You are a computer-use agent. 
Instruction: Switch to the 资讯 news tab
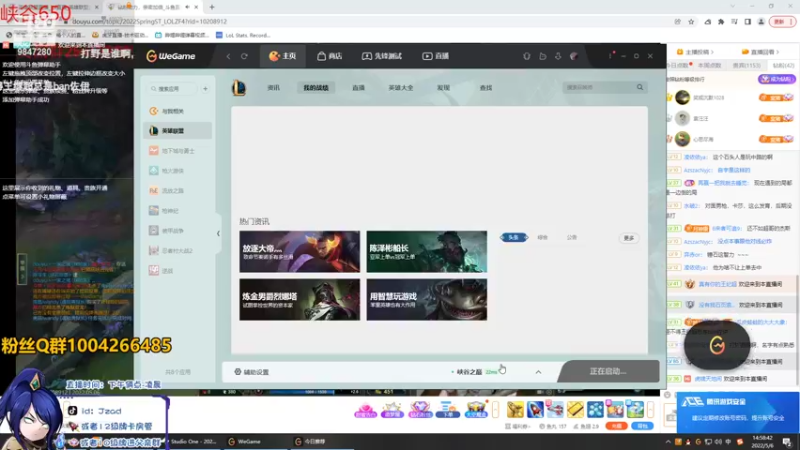click(273, 88)
